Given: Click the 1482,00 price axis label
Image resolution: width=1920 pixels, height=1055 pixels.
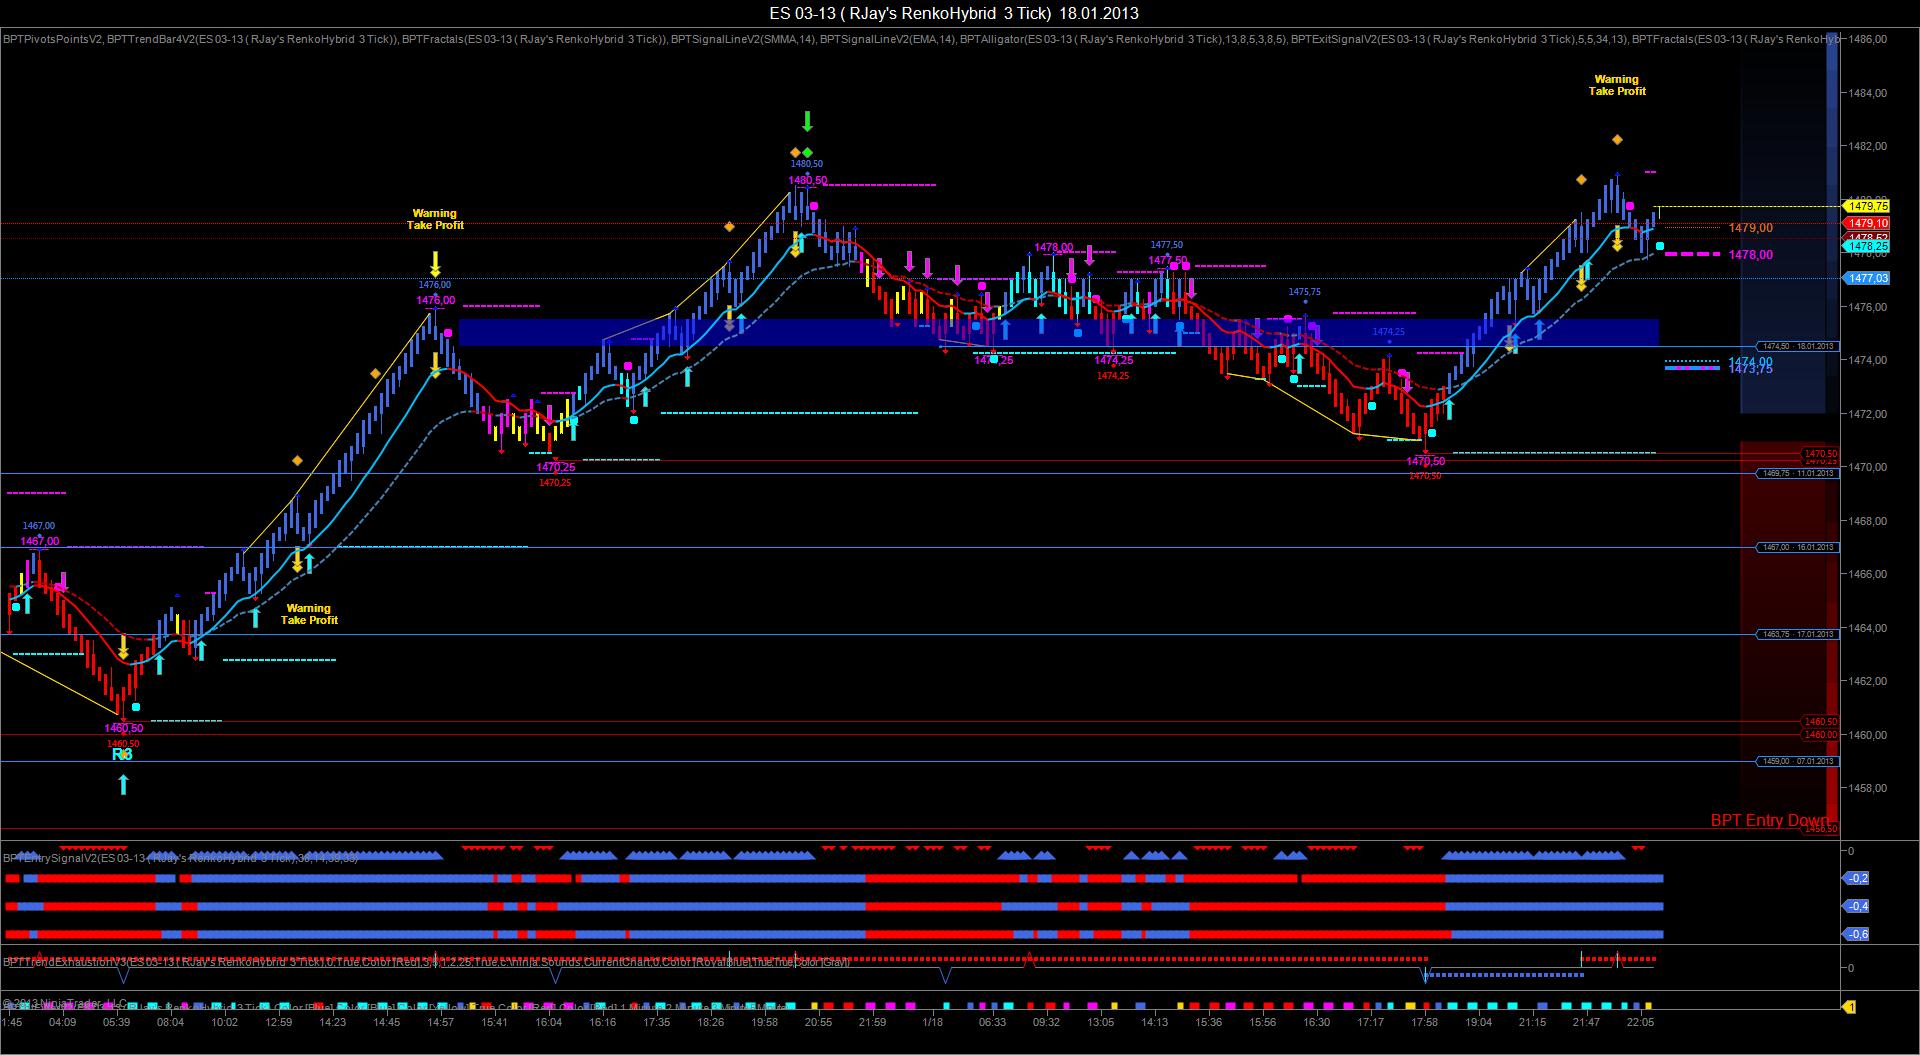Looking at the screenshot, I should click(1868, 146).
